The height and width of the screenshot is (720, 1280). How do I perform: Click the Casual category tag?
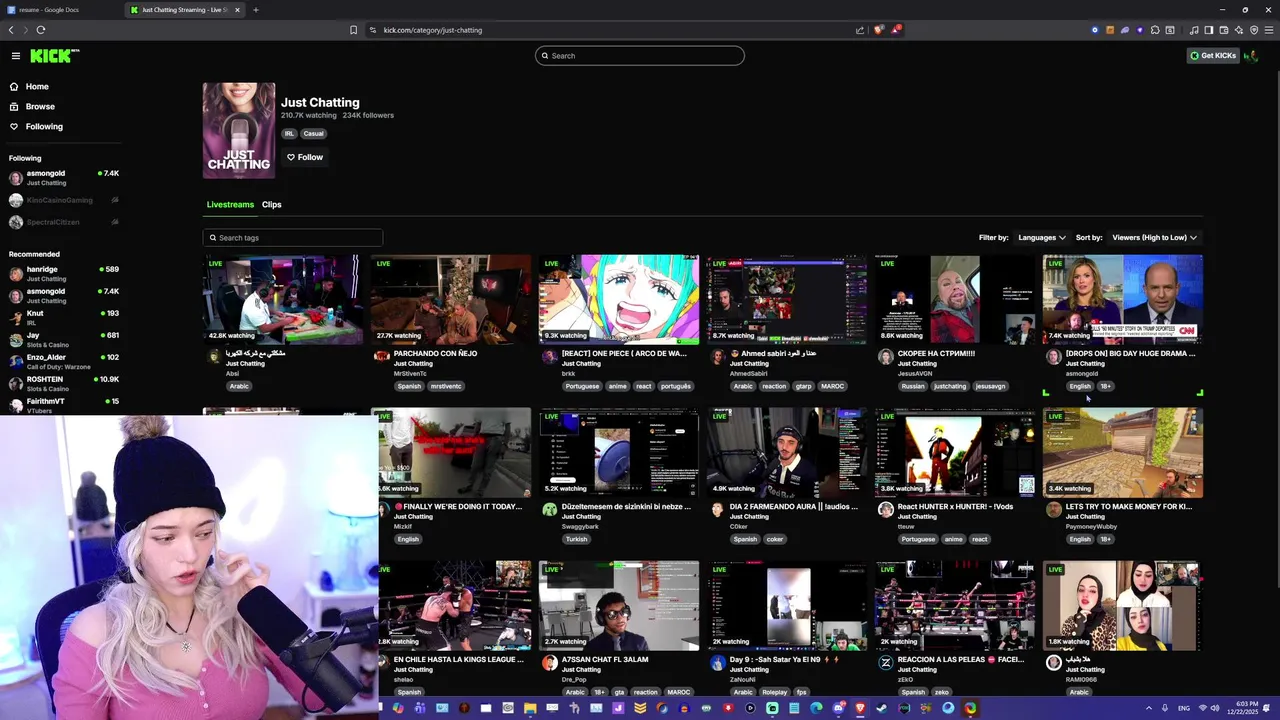pos(314,133)
